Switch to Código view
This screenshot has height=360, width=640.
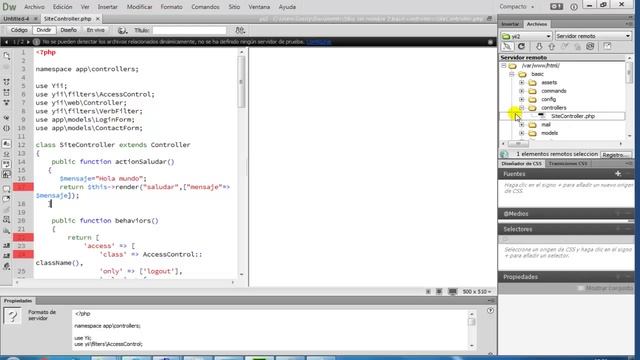(19, 30)
